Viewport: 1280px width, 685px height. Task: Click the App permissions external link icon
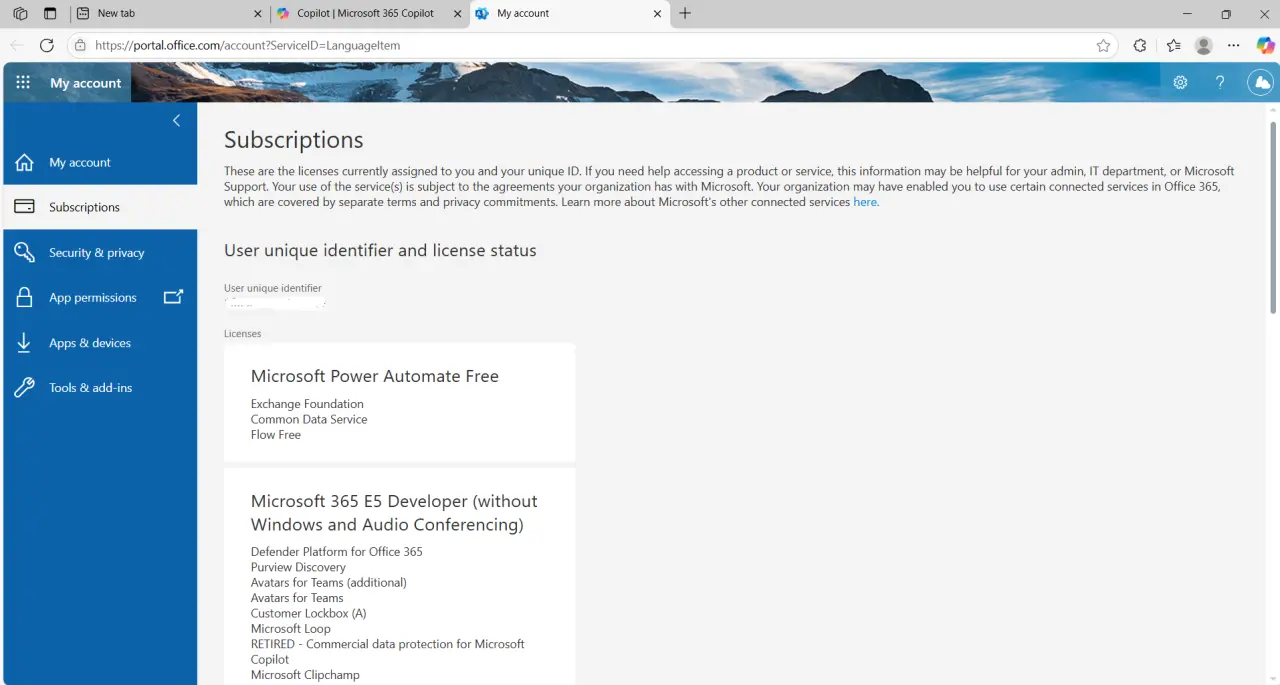click(x=174, y=297)
